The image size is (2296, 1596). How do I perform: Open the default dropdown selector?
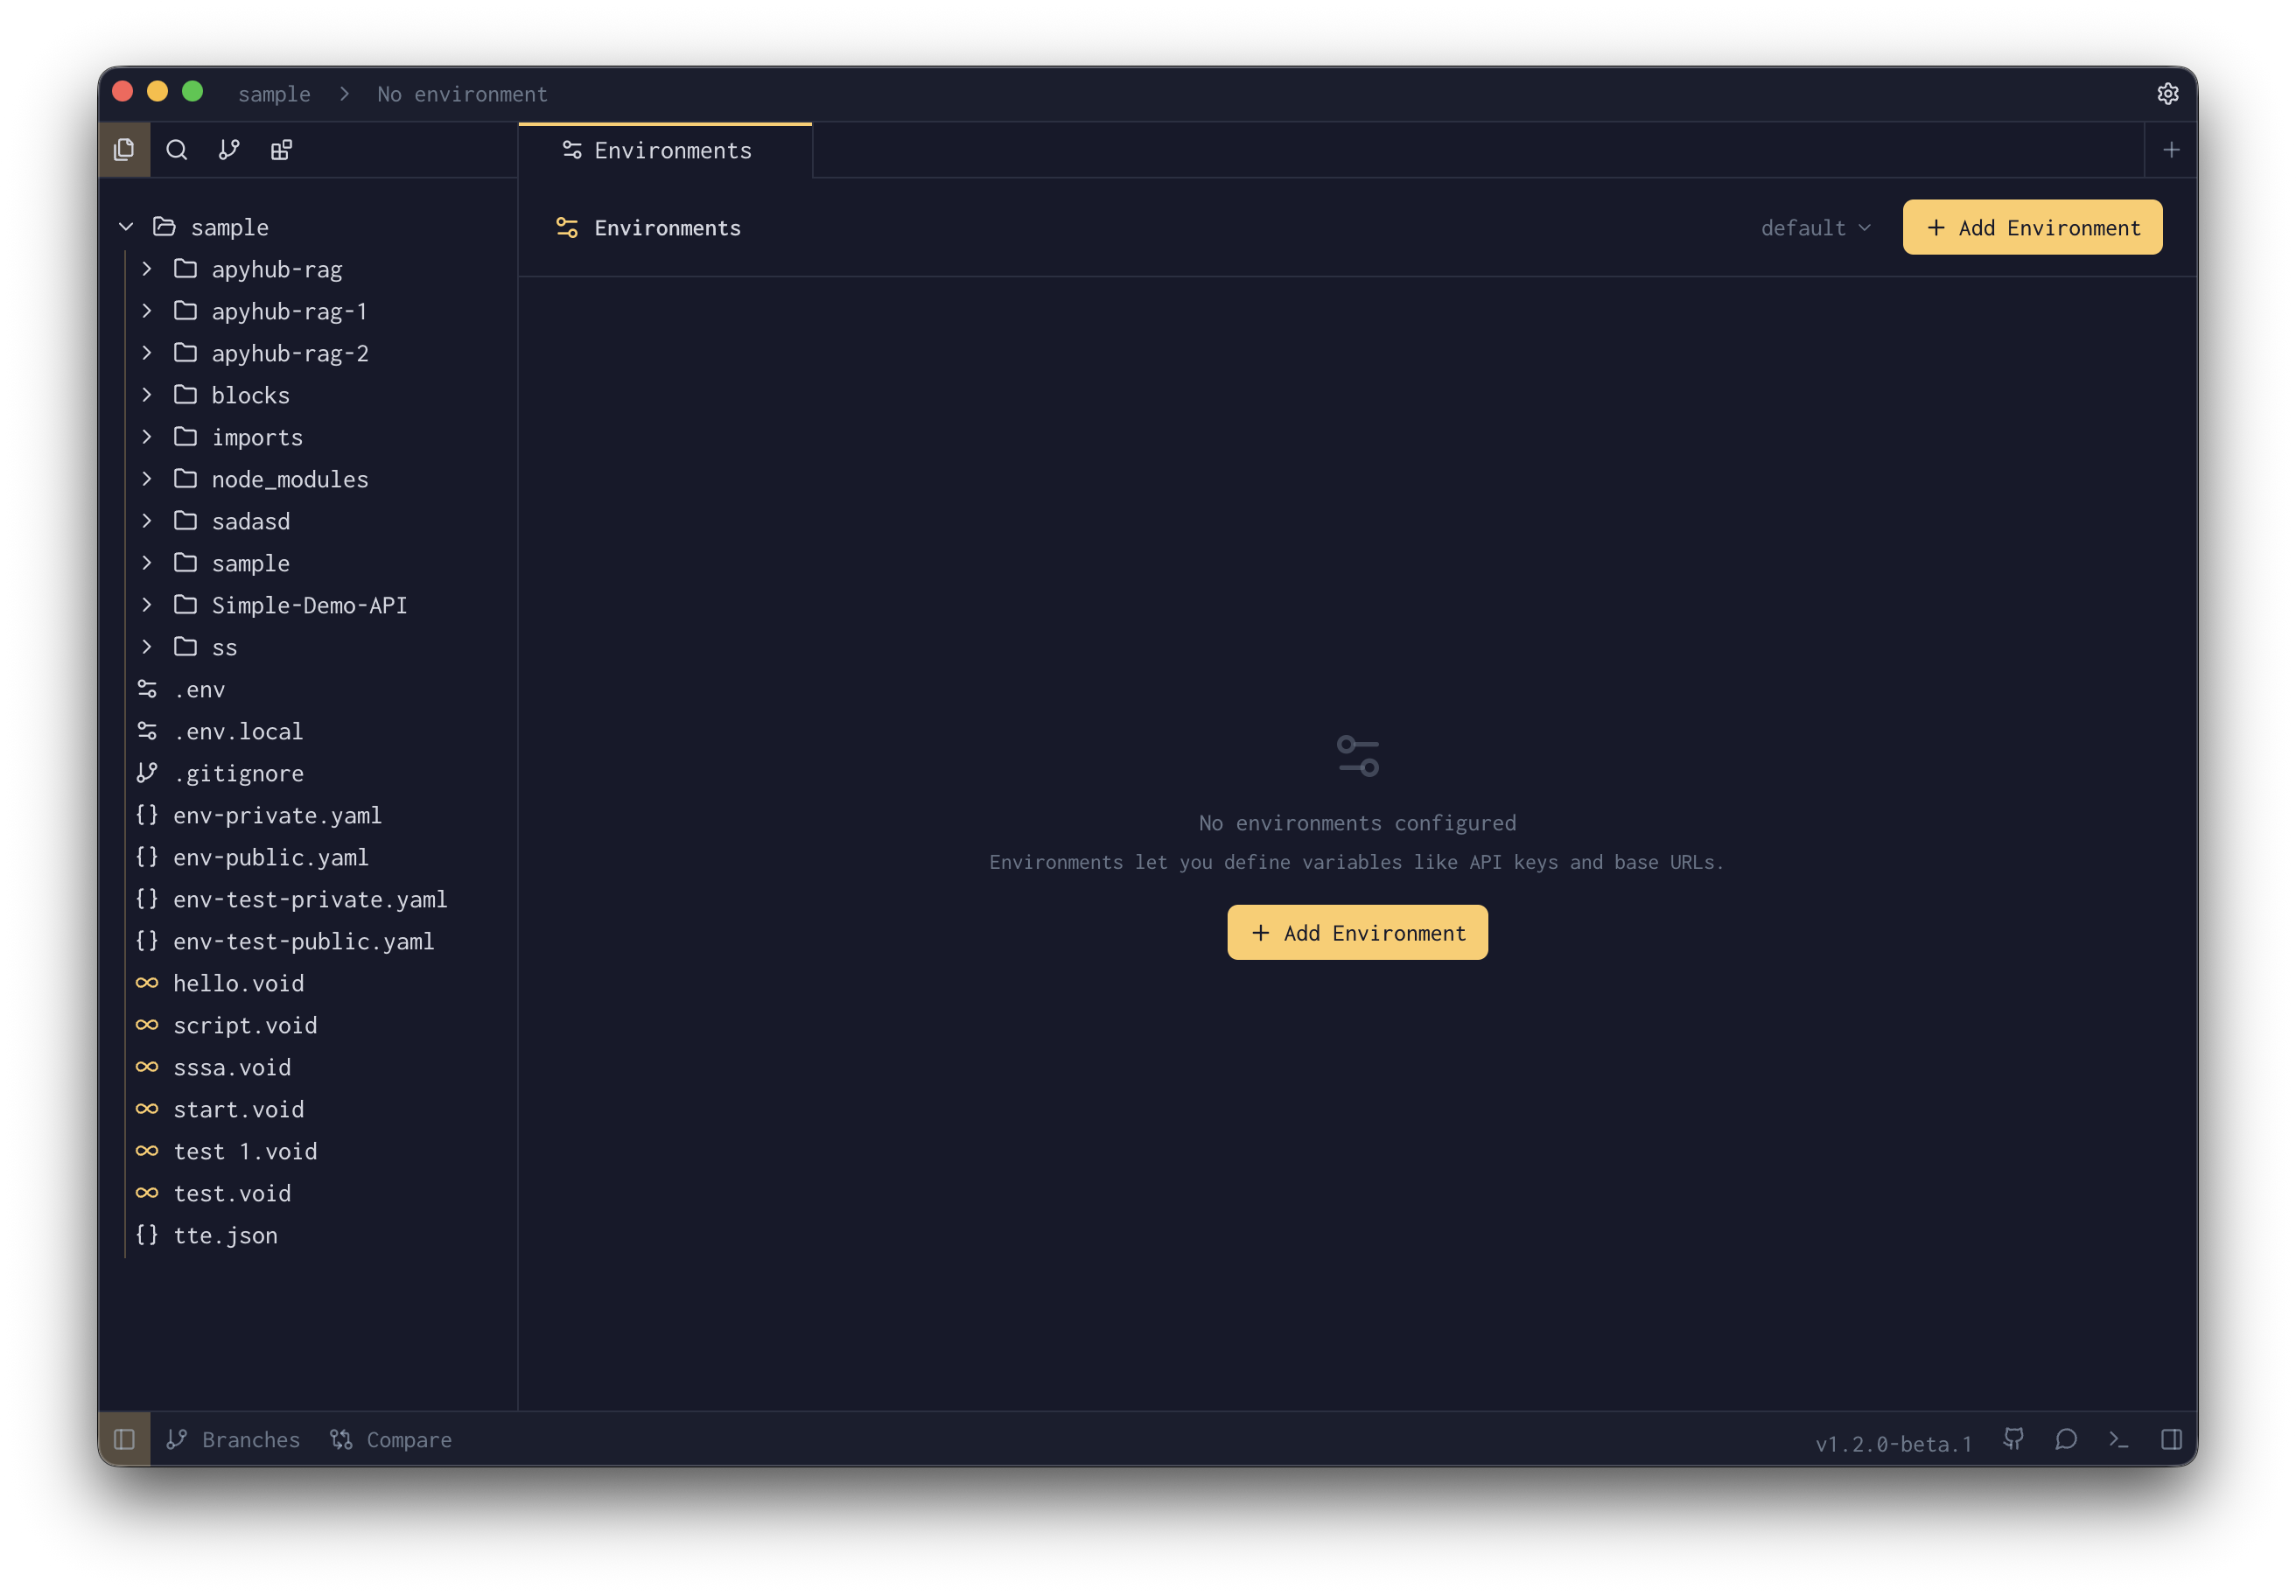(x=1815, y=228)
